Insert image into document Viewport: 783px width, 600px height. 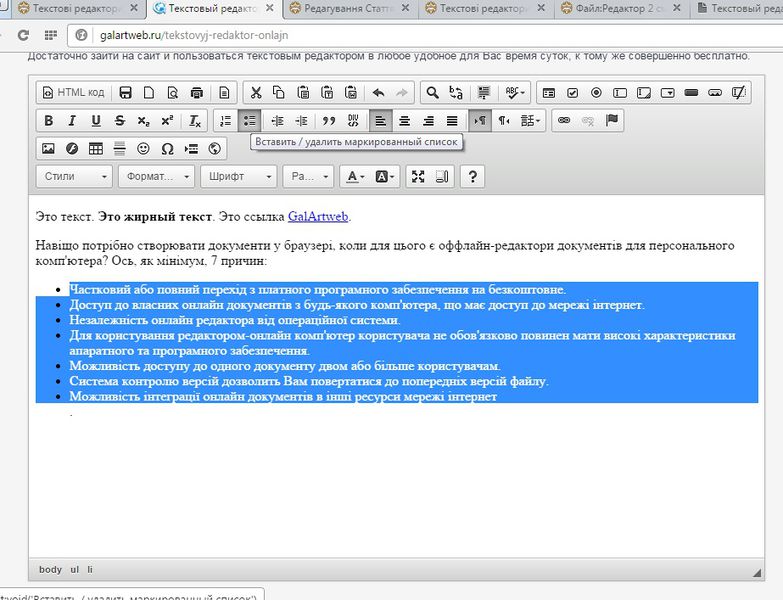[48, 149]
